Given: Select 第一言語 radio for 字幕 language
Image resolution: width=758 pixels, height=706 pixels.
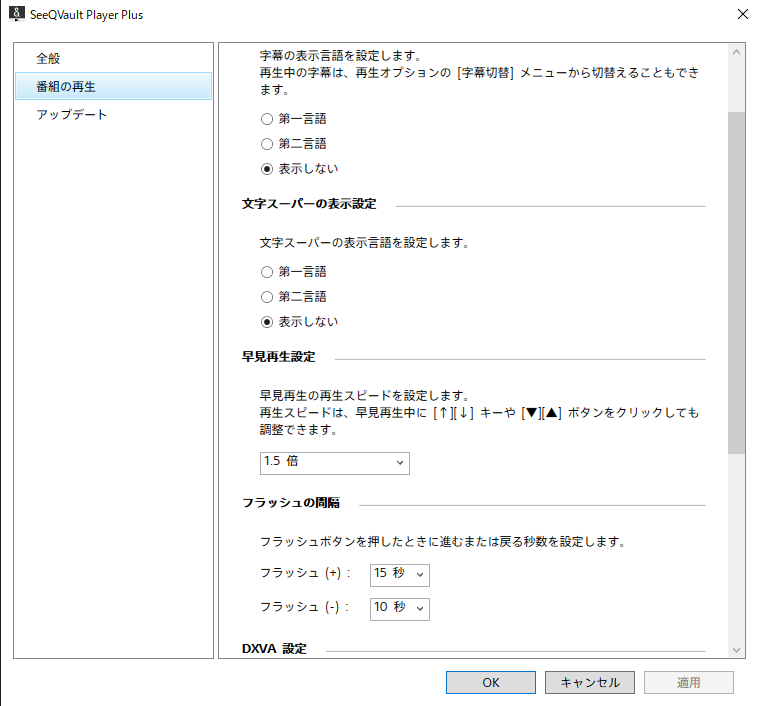Looking at the screenshot, I should [267, 118].
